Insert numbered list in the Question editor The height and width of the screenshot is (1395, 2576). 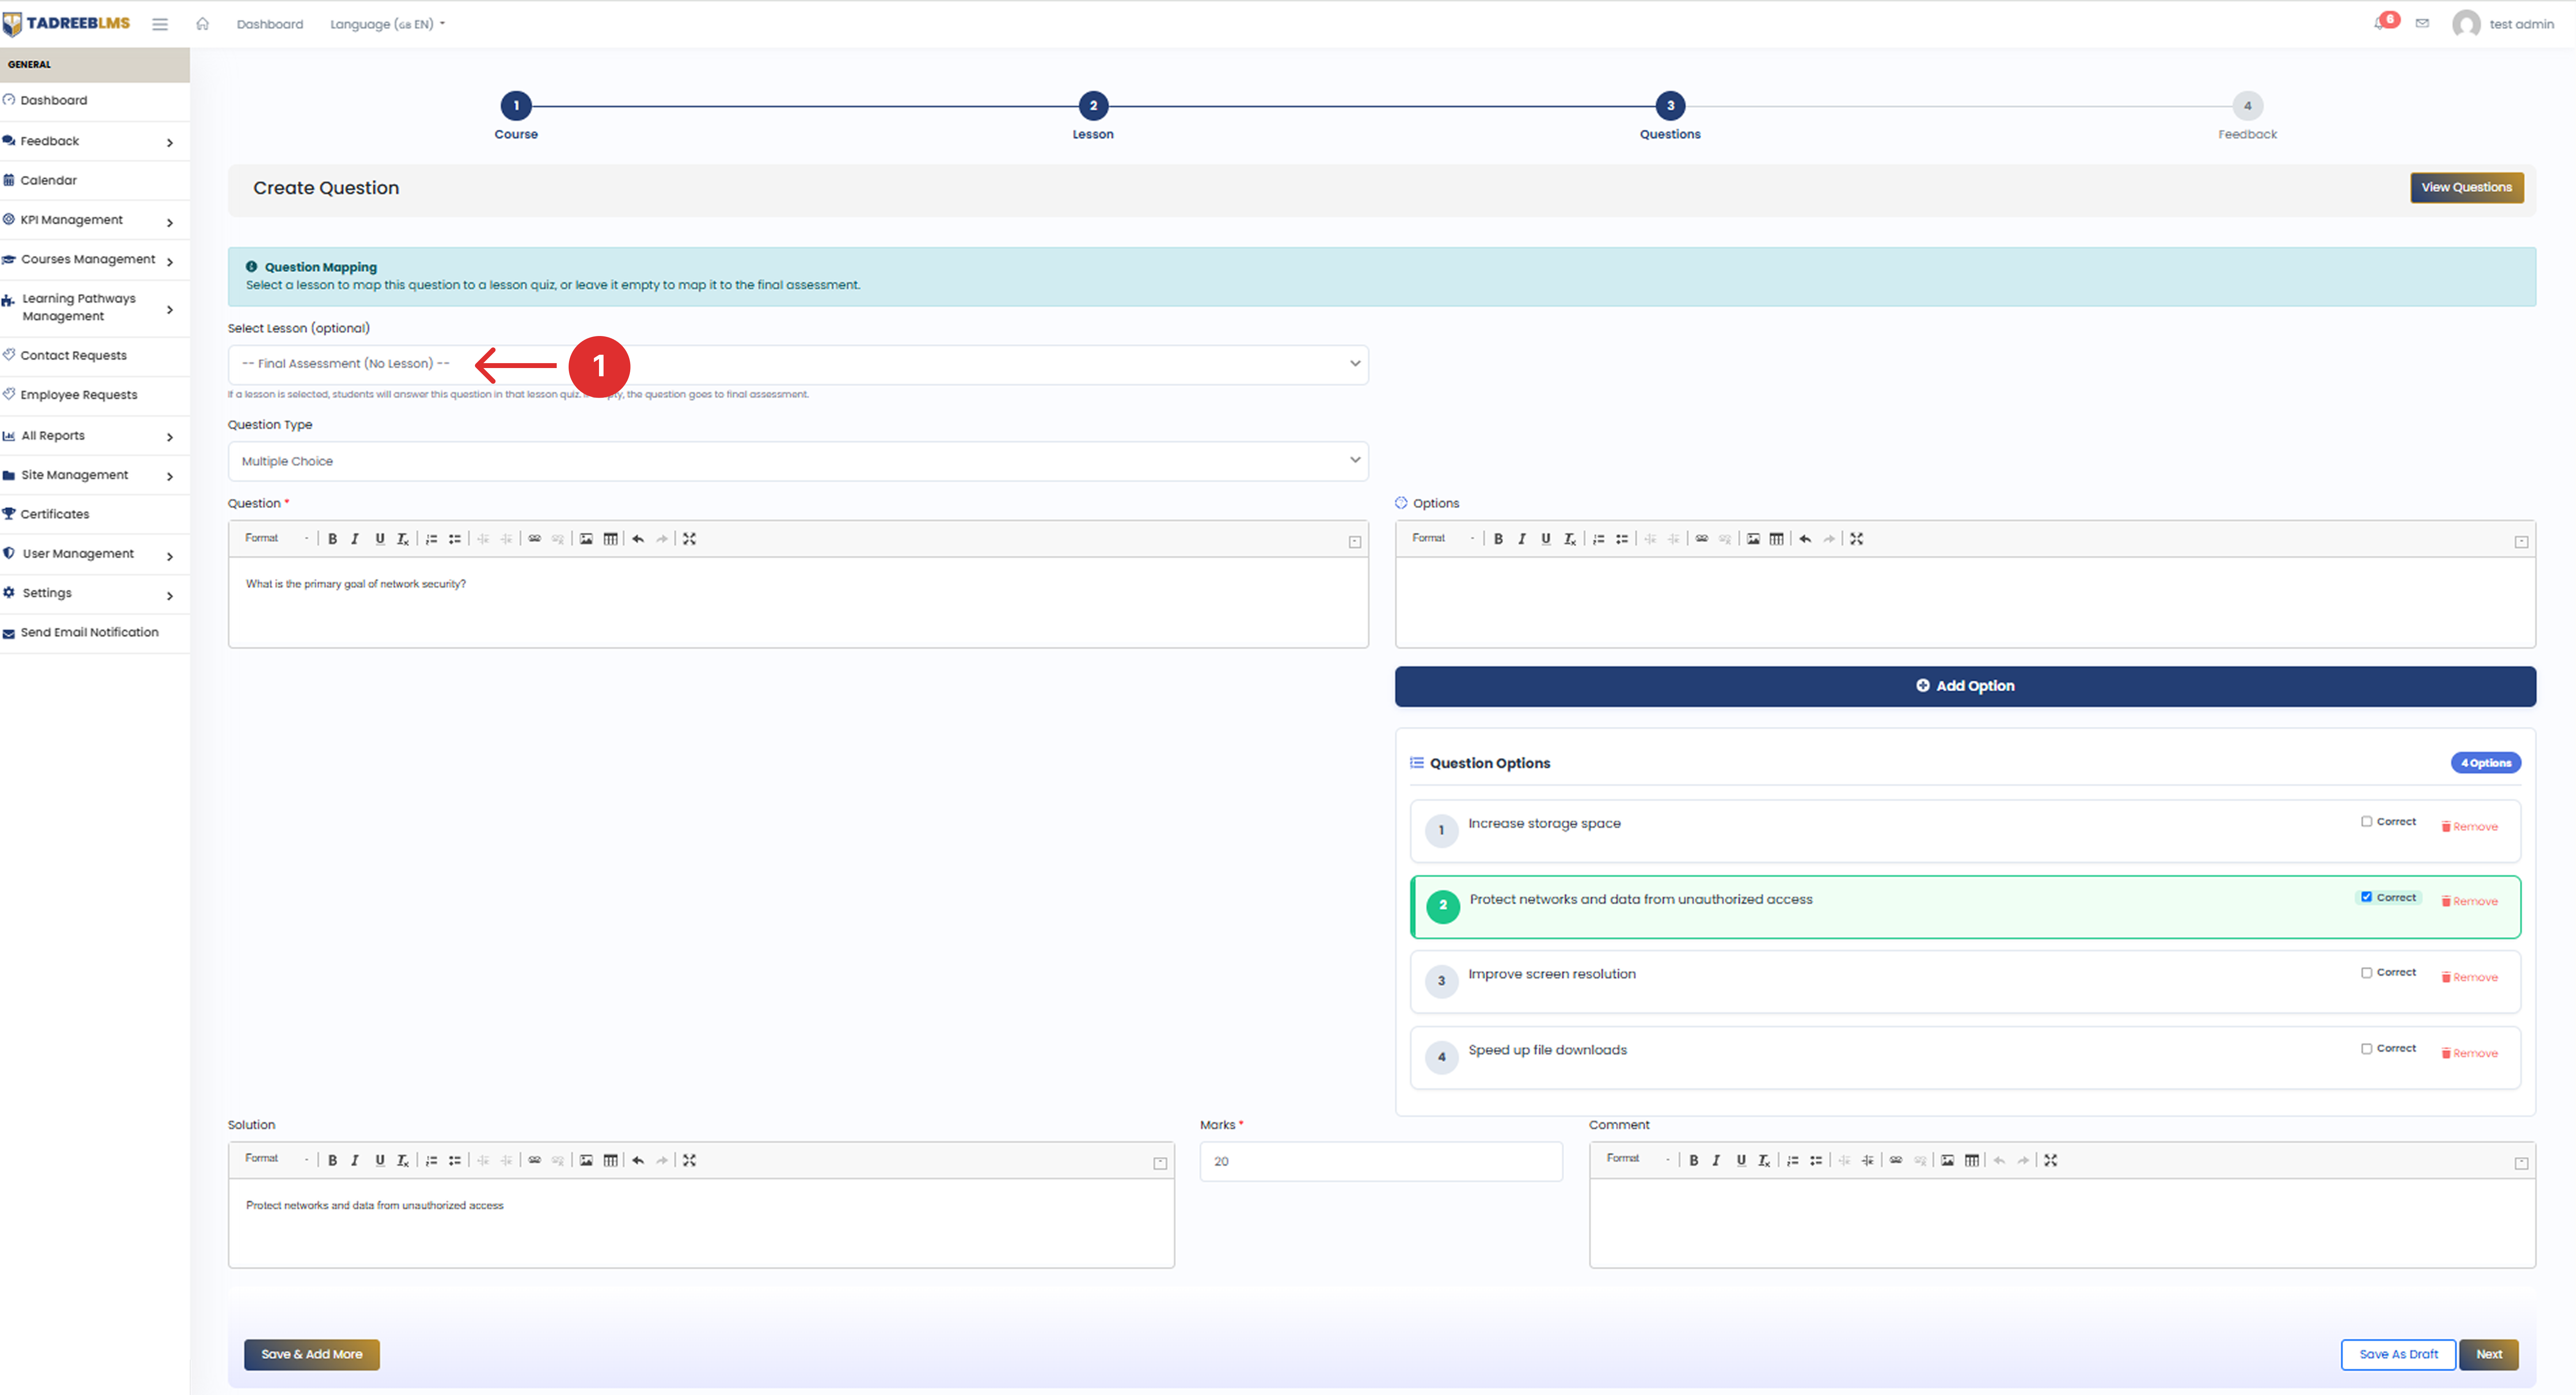click(431, 539)
